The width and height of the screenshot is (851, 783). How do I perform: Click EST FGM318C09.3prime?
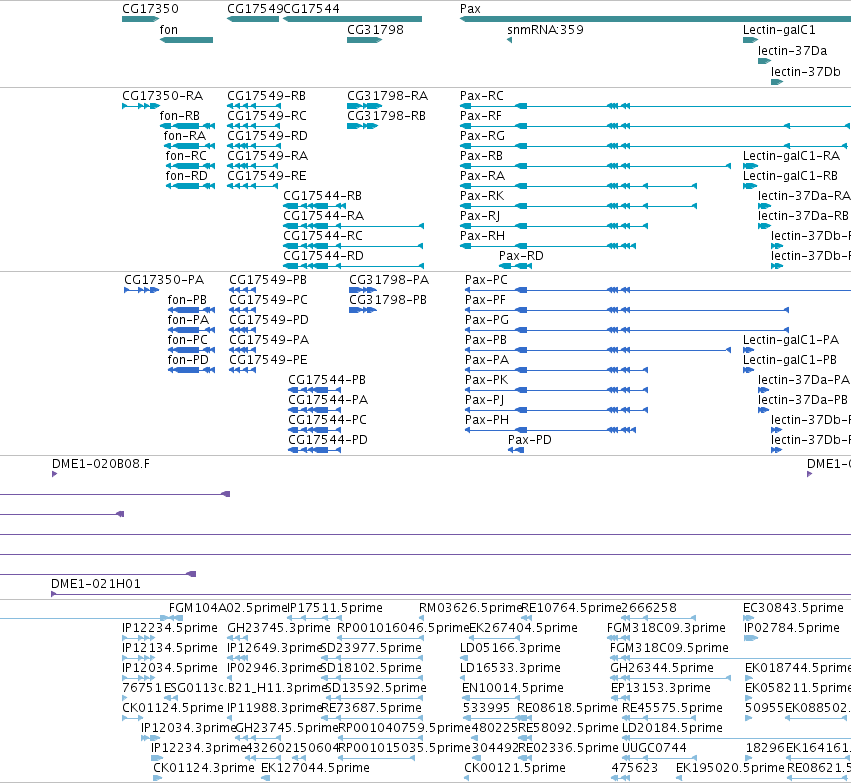coord(619,638)
